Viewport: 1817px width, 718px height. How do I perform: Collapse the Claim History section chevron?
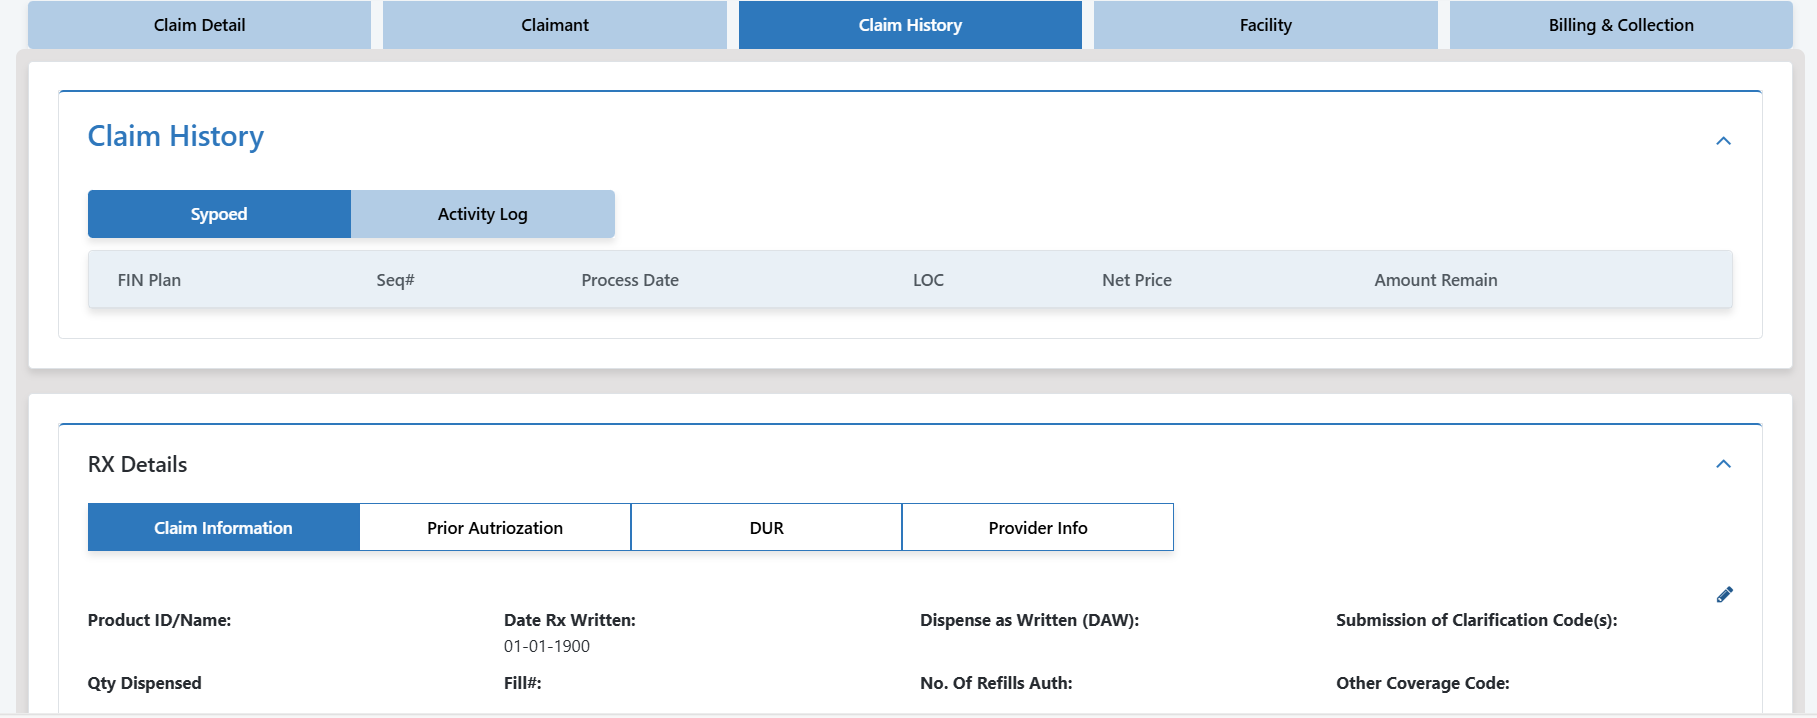(x=1723, y=141)
